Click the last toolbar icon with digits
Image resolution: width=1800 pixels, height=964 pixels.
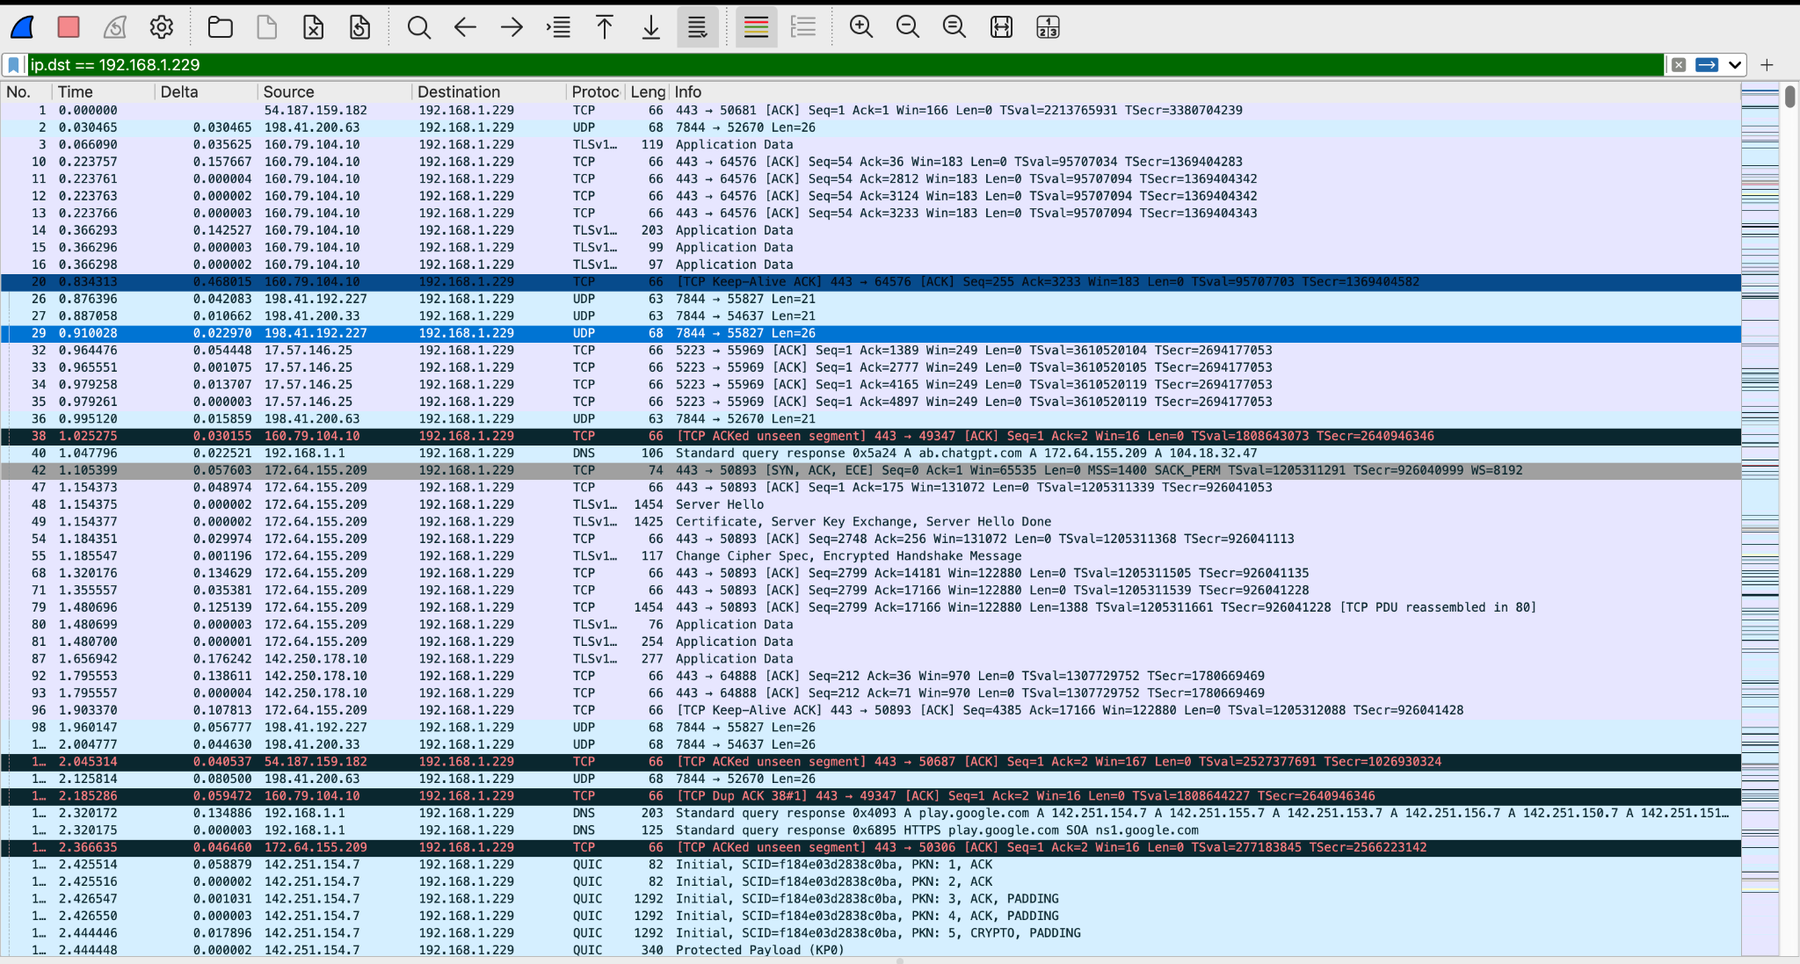click(x=1047, y=27)
